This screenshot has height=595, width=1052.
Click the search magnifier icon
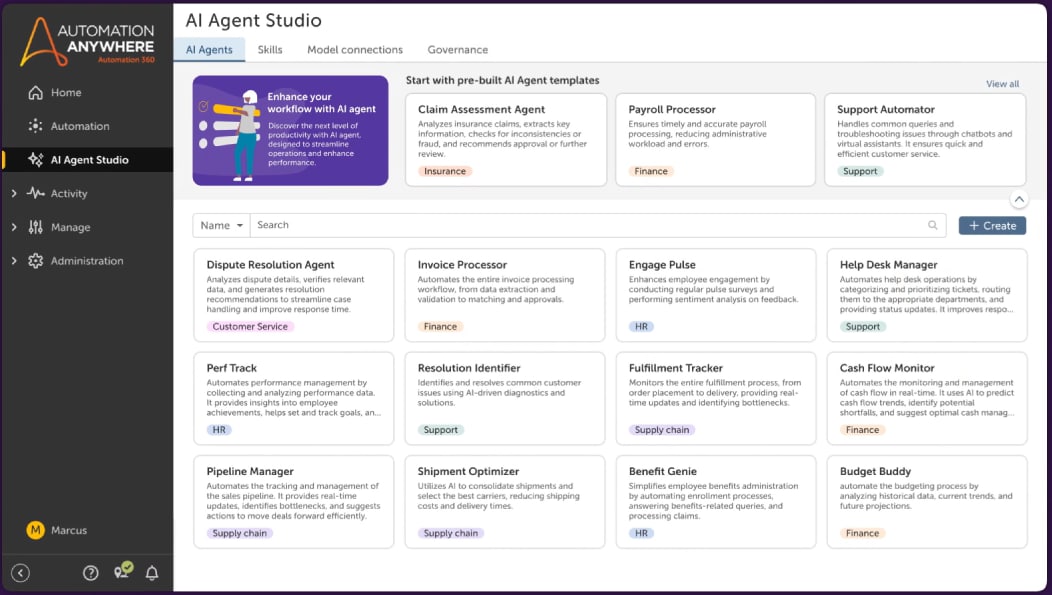click(933, 226)
